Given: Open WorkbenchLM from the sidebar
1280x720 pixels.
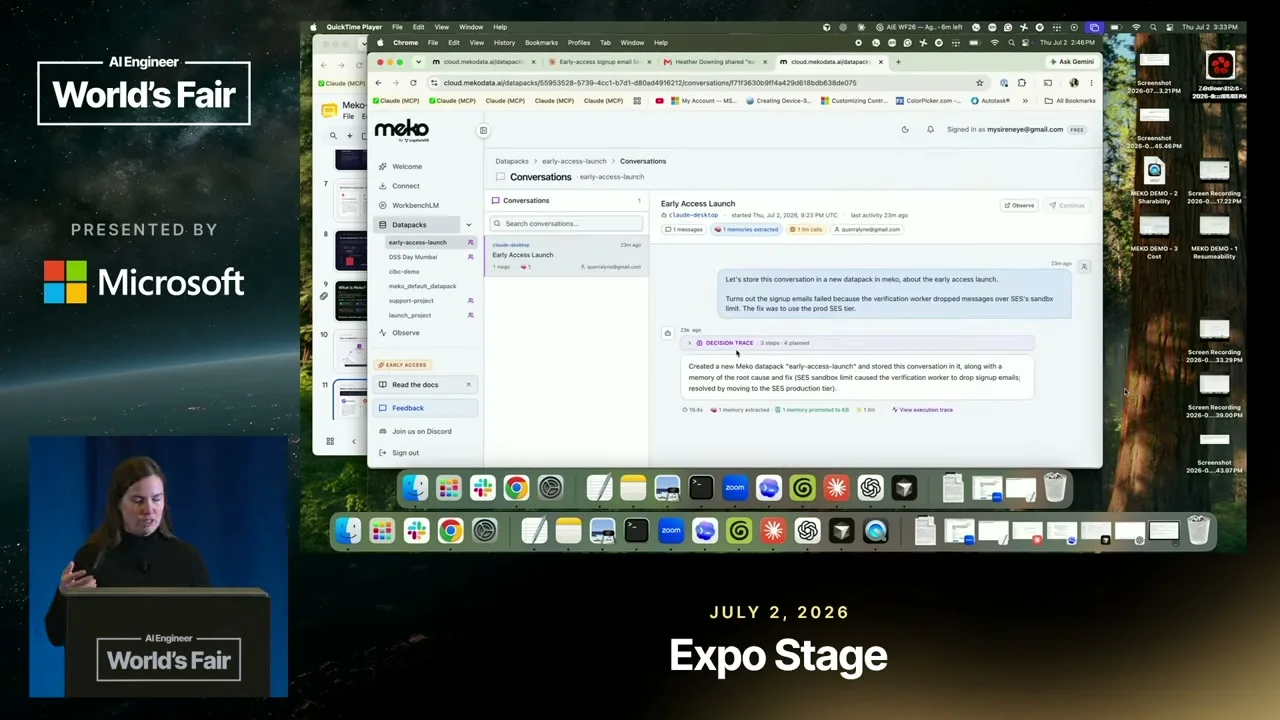Looking at the screenshot, I should 415,205.
